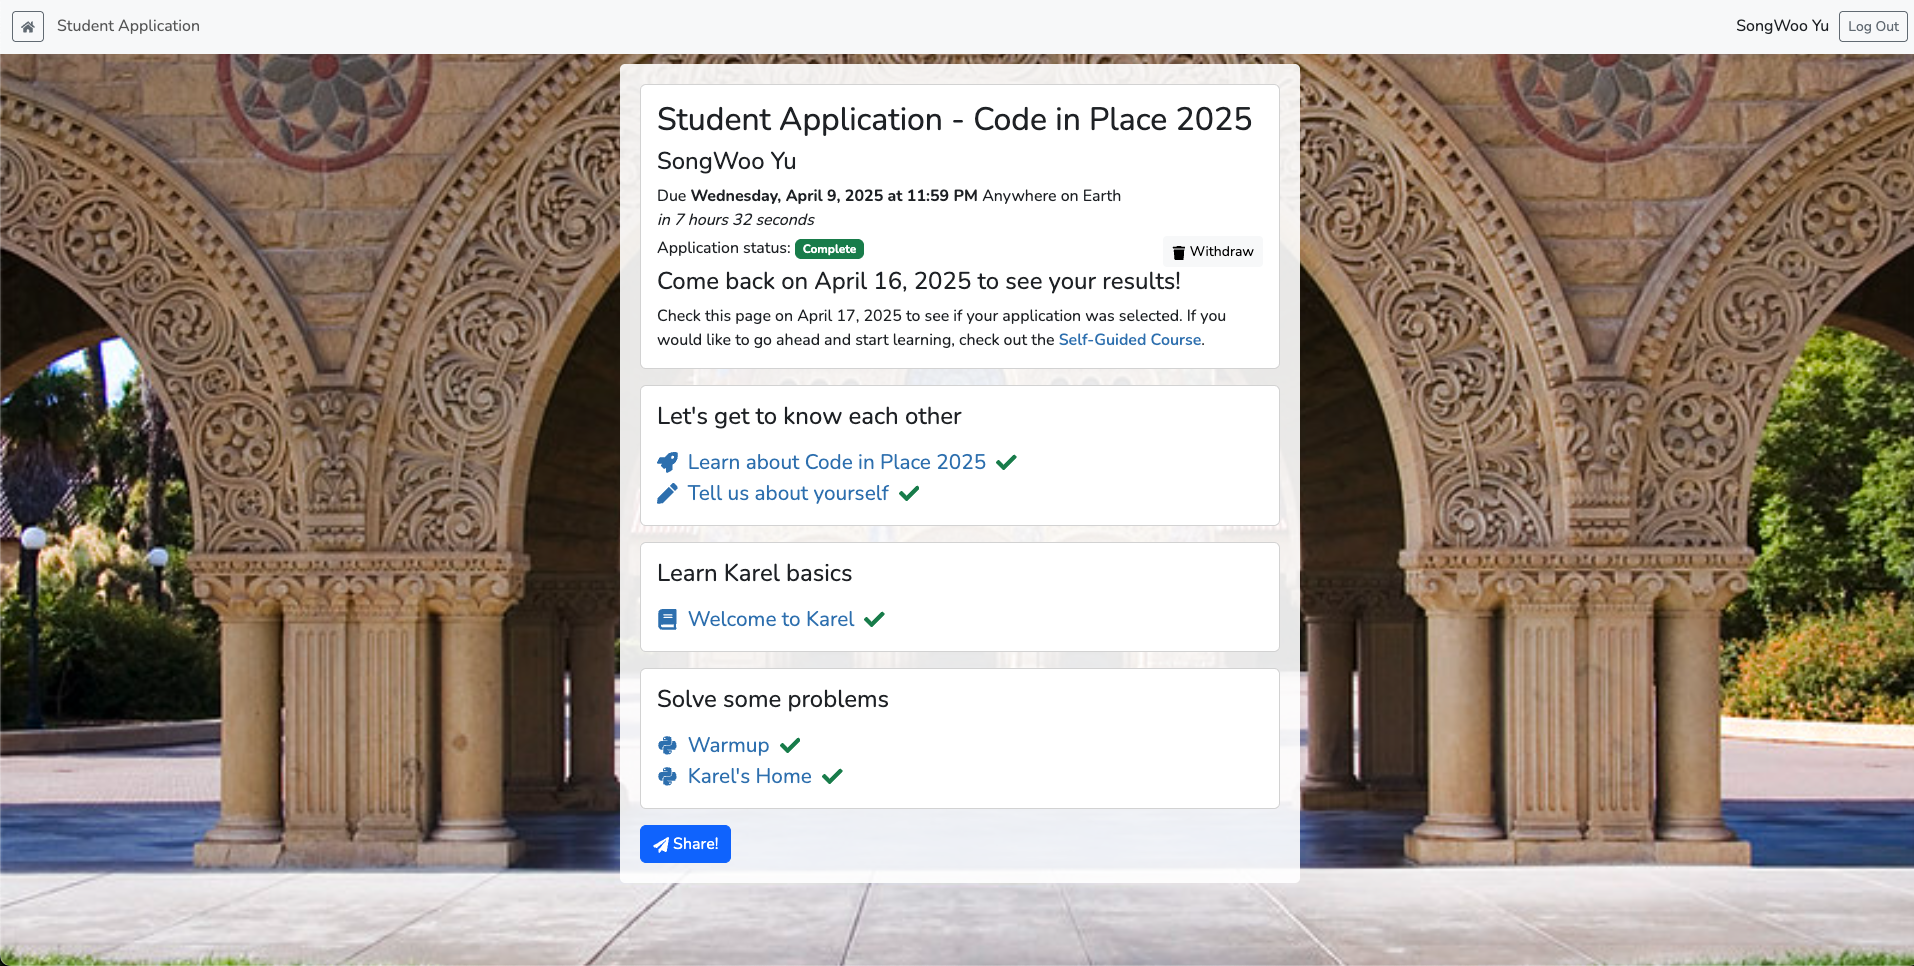Open the Student Application navbar title

[x=128, y=26]
